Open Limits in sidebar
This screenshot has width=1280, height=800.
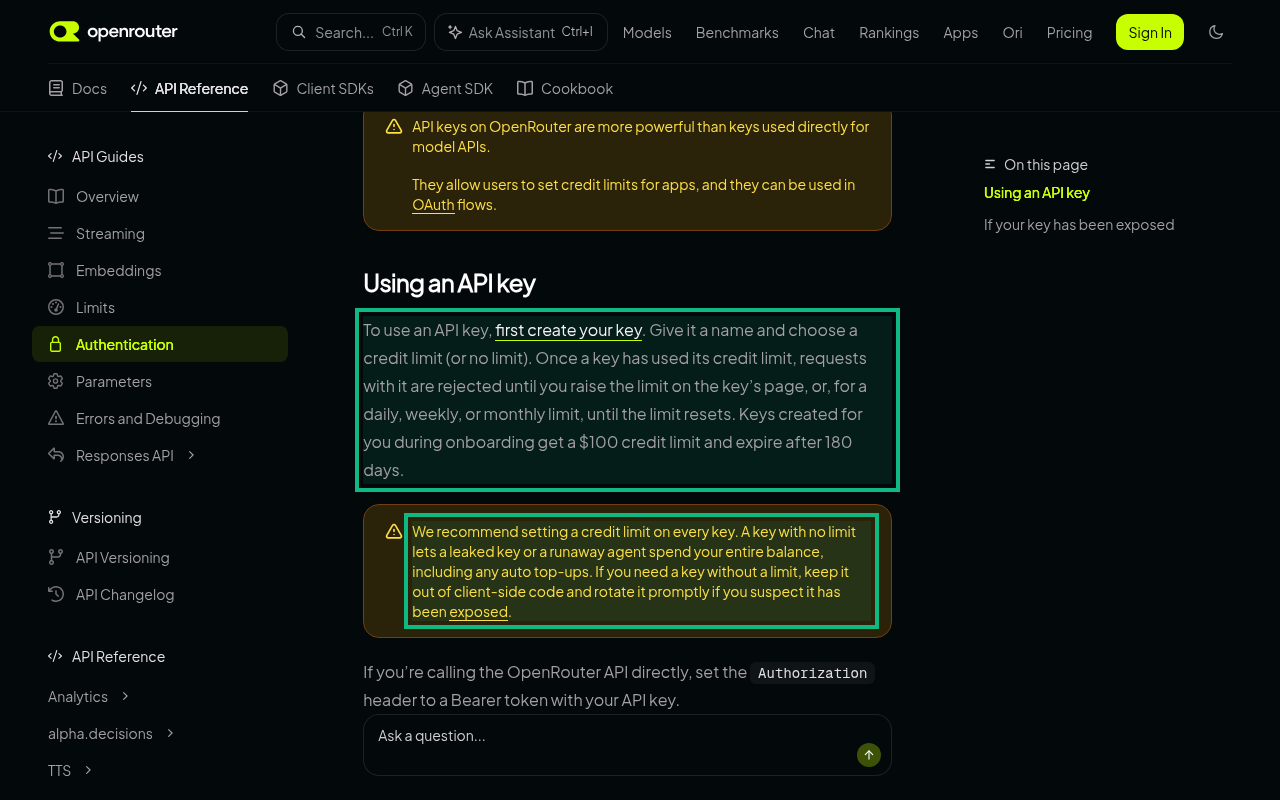click(x=160, y=307)
